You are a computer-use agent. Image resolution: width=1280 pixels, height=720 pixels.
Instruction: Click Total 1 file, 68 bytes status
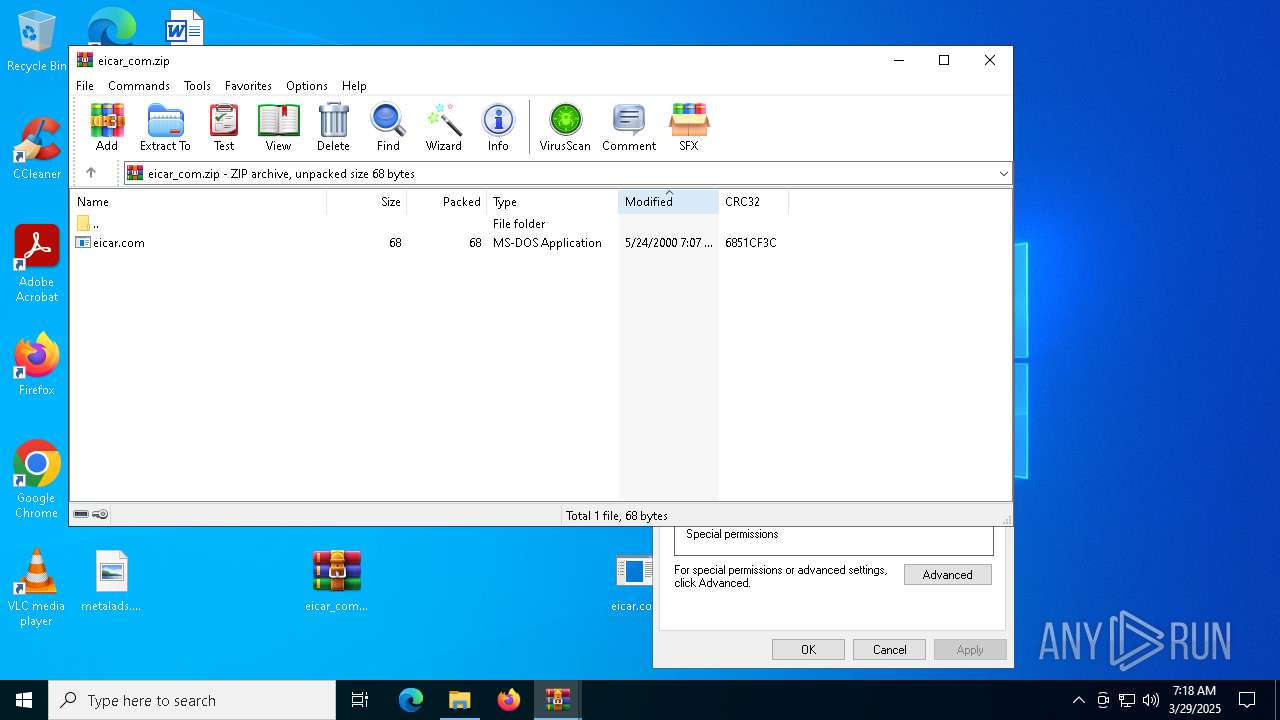click(x=616, y=516)
